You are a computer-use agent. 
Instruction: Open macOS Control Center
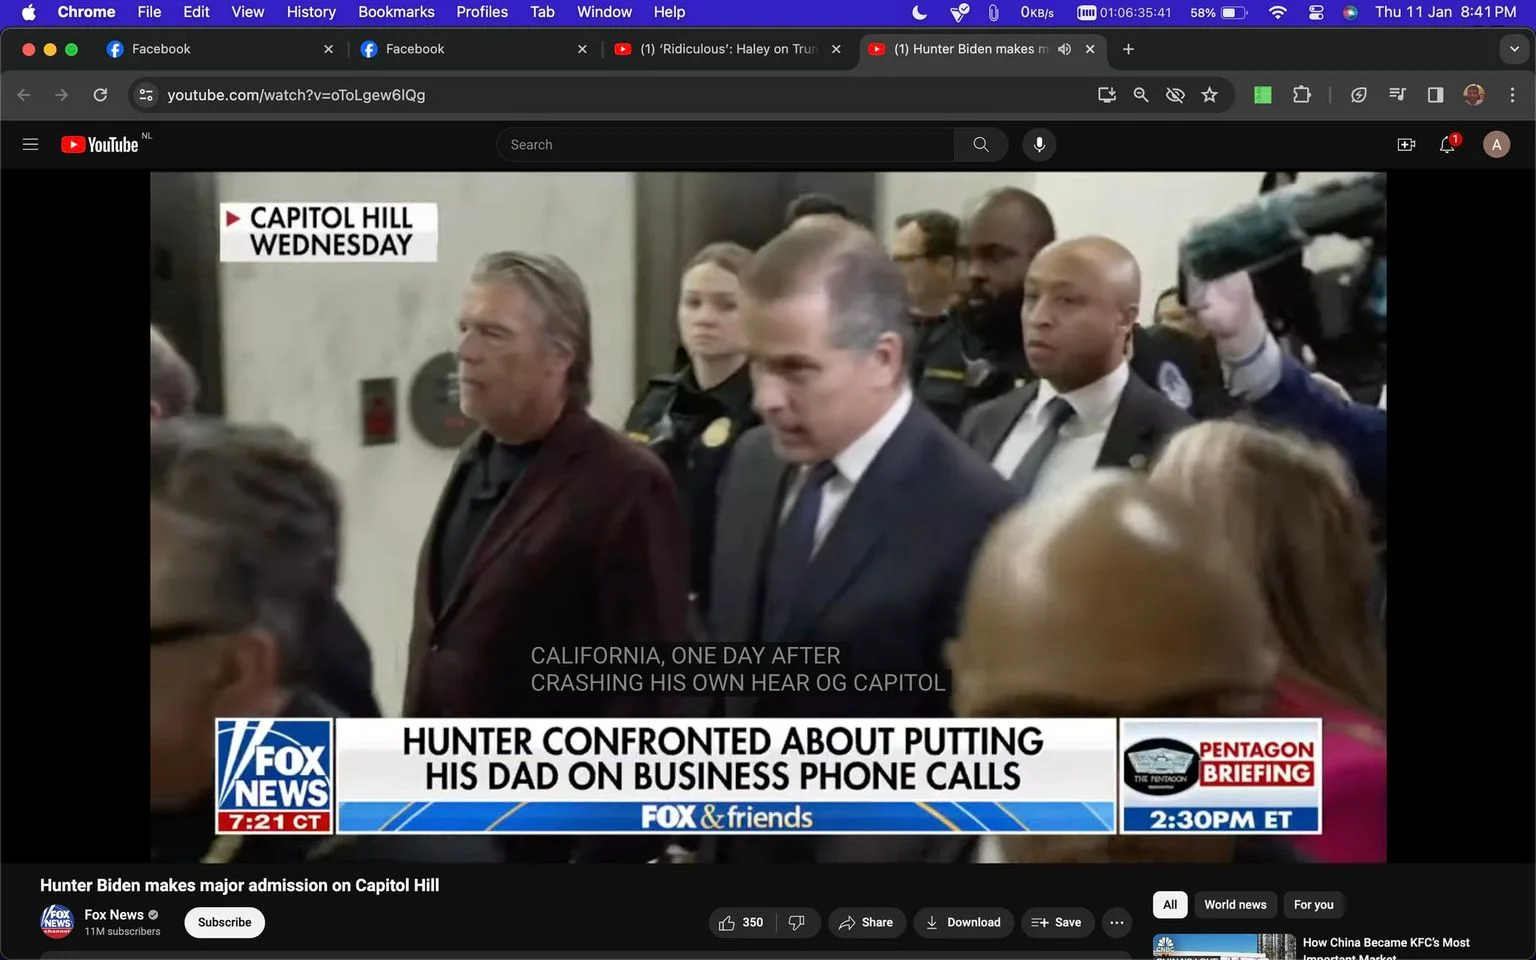pyautogui.click(x=1316, y=12)
